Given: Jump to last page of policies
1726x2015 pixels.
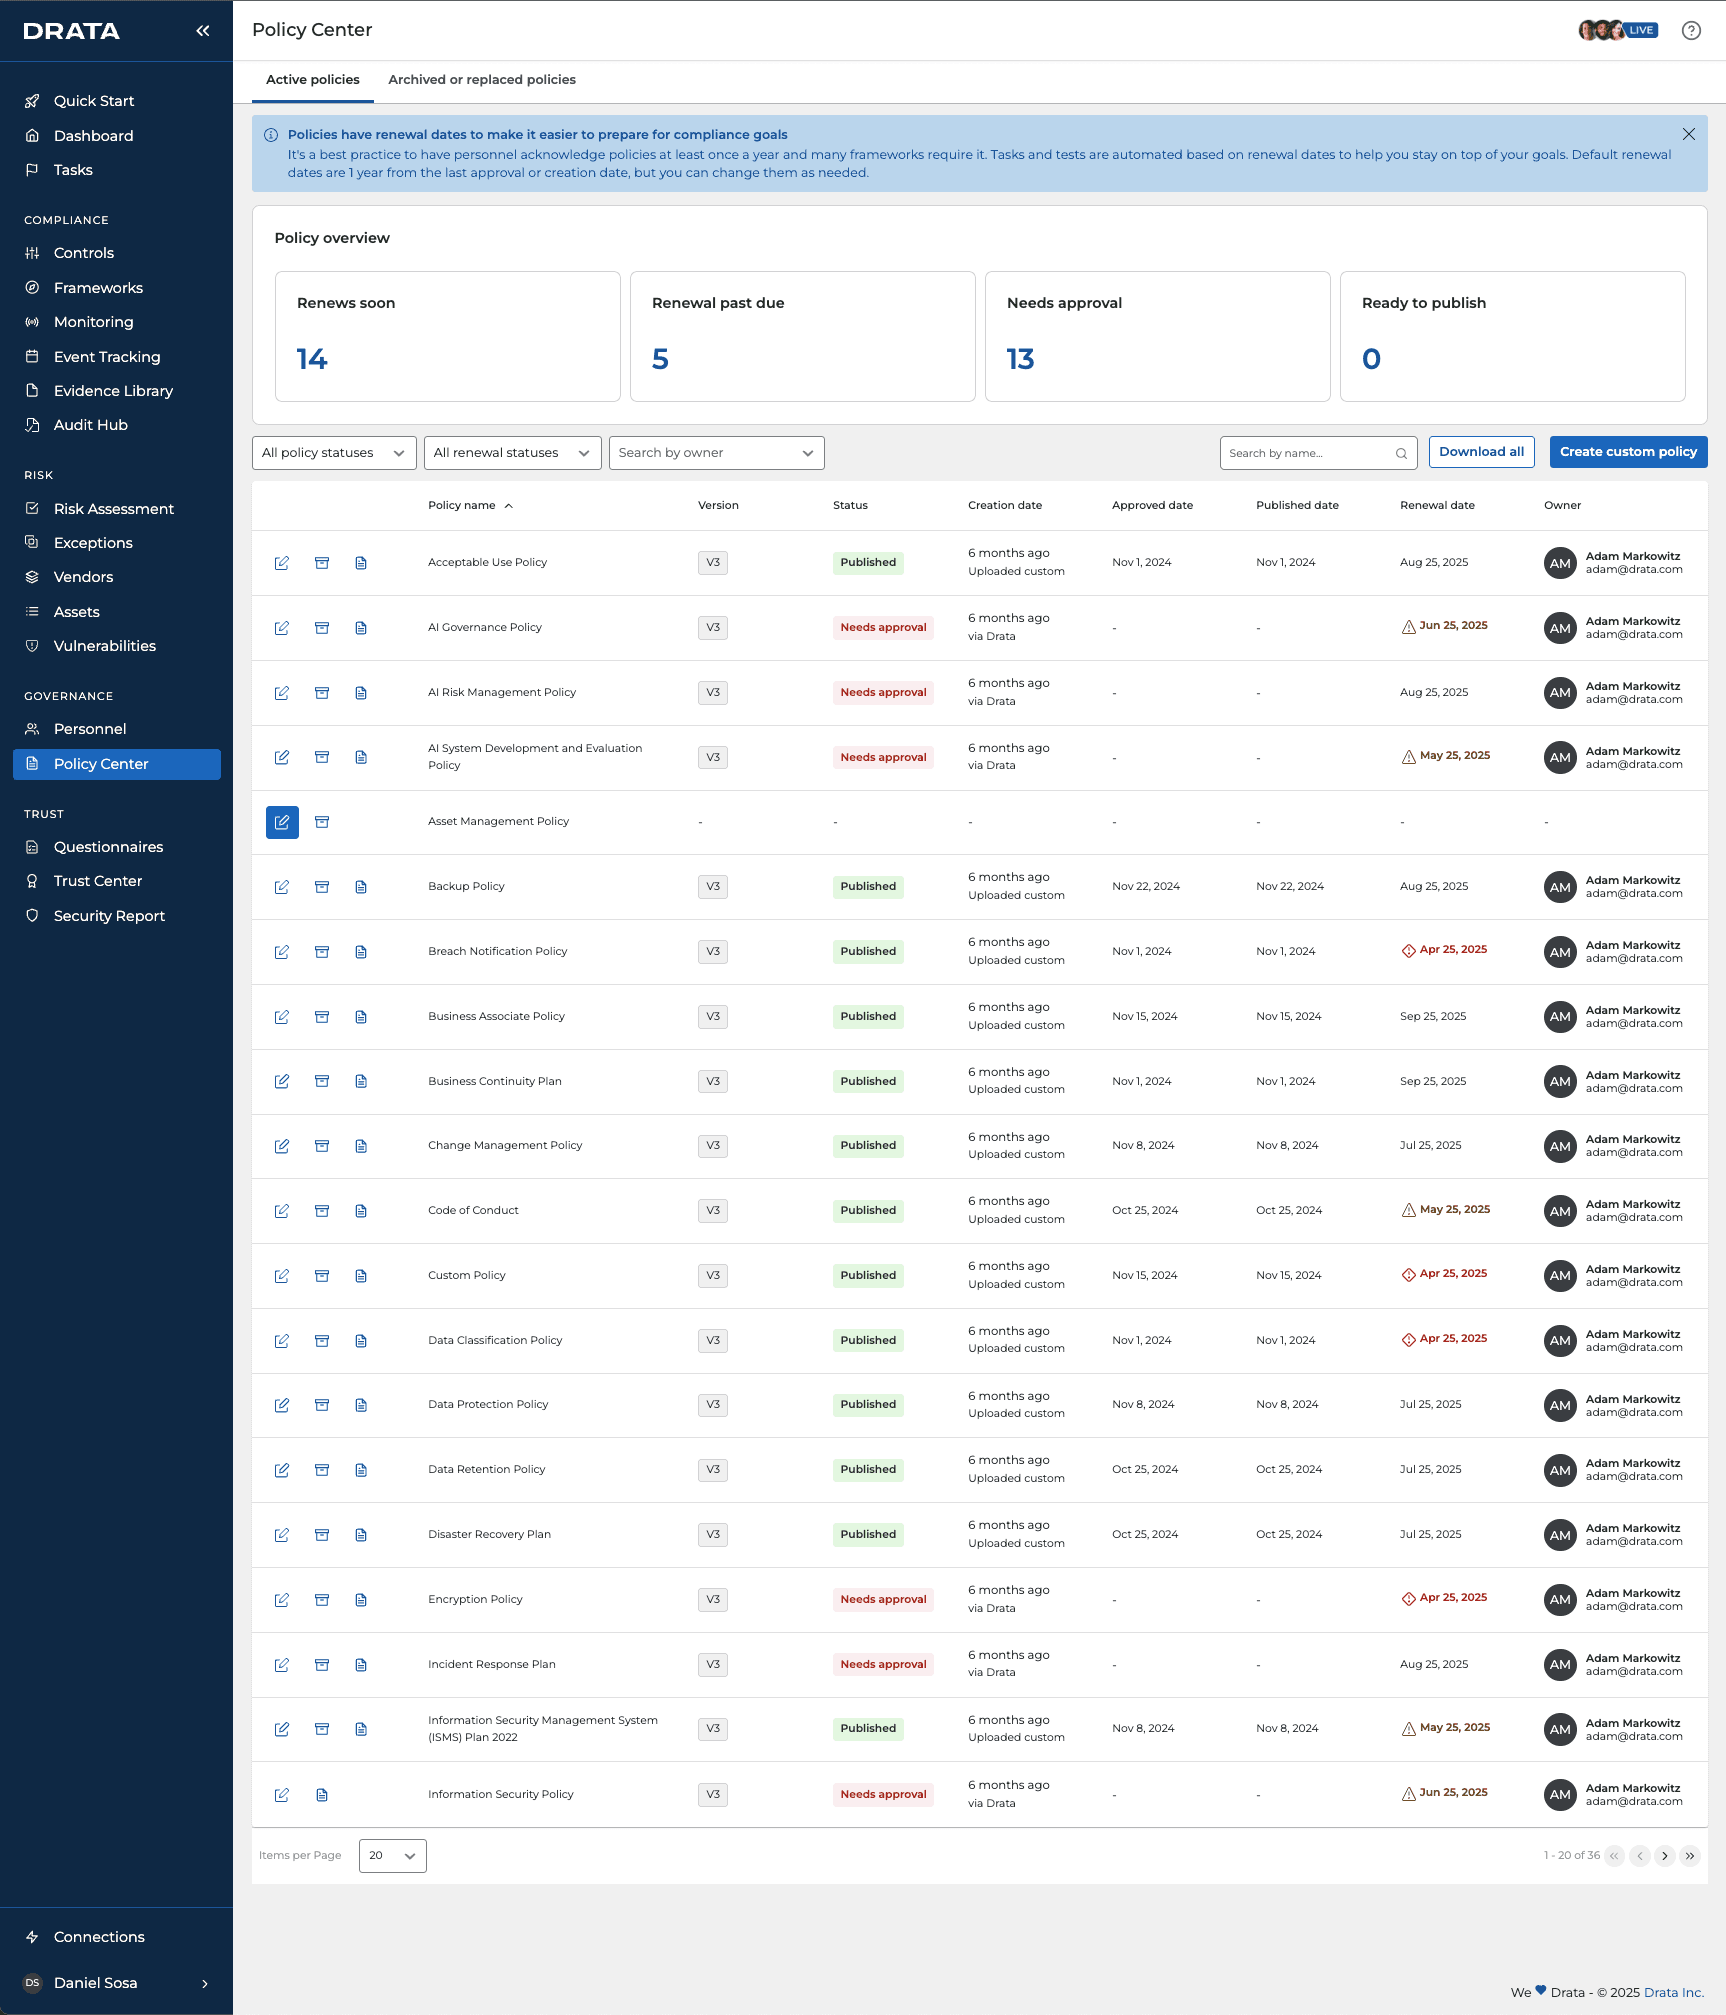Looking at the screenshot, I should [1690, 1856].
